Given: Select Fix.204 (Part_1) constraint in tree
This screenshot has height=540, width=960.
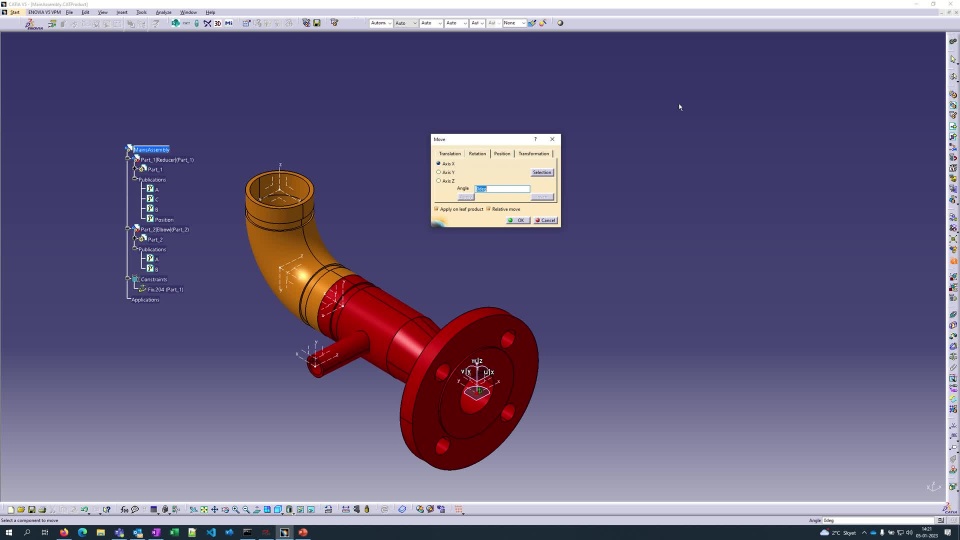Looking at the screenshot, I should click(x=165, y=290).
